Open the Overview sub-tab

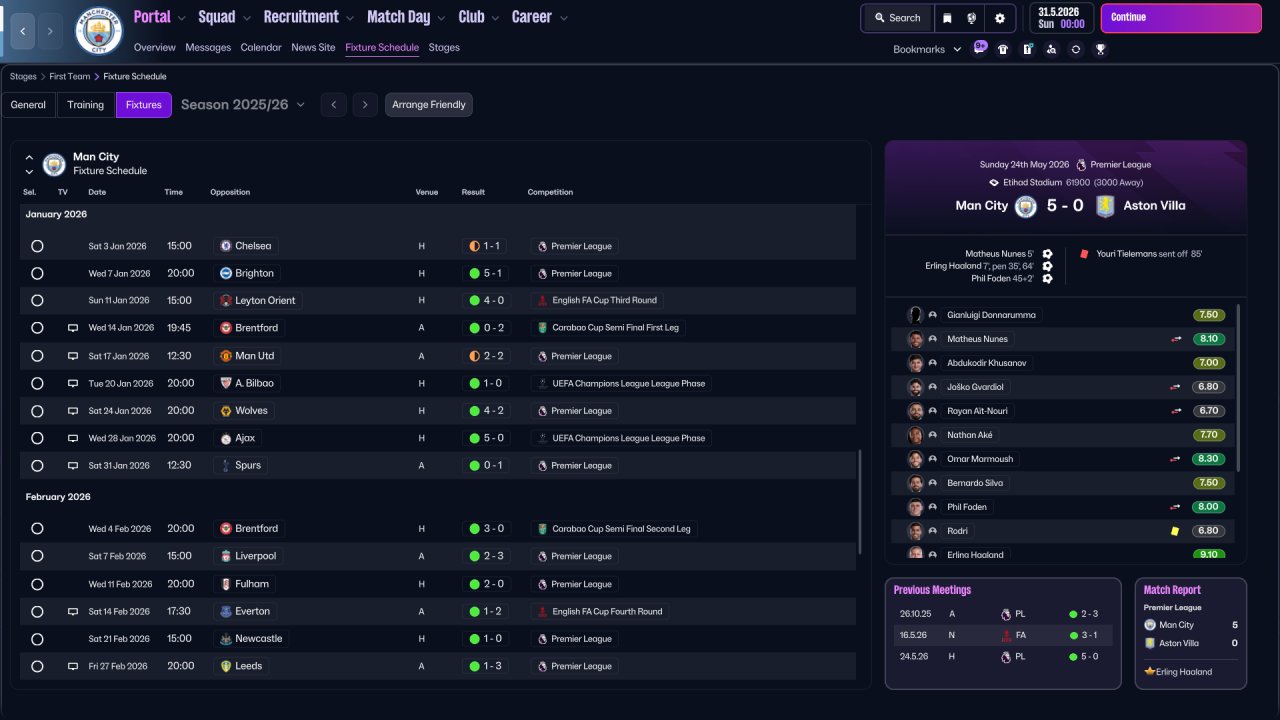(x=154, y=47)
